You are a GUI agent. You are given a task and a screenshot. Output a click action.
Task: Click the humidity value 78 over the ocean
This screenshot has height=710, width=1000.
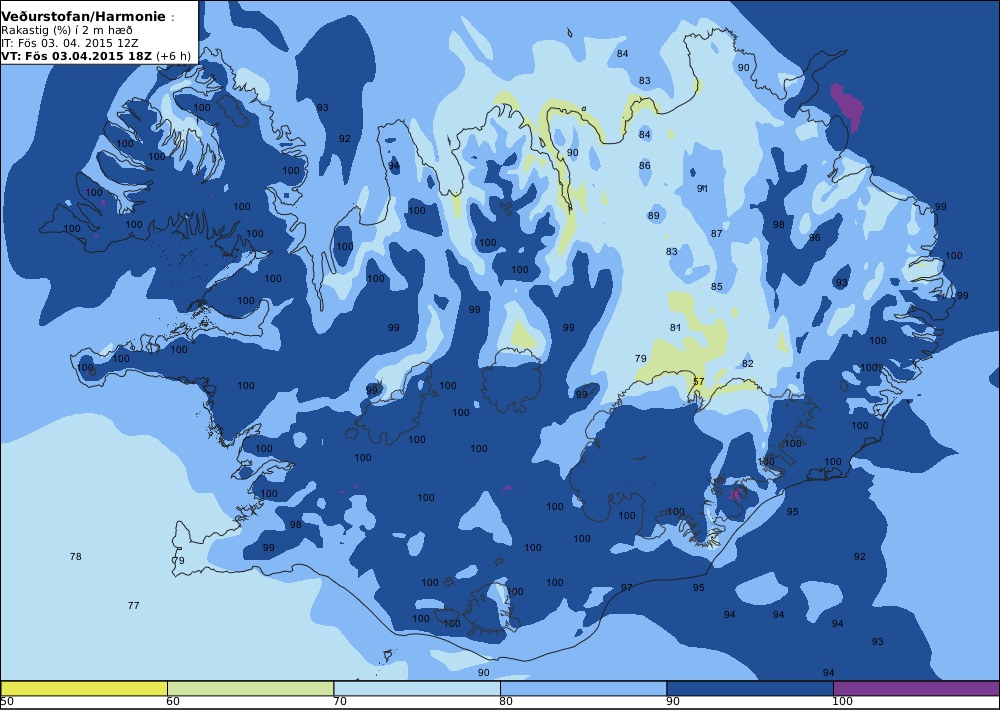click(x=75, y=556)
